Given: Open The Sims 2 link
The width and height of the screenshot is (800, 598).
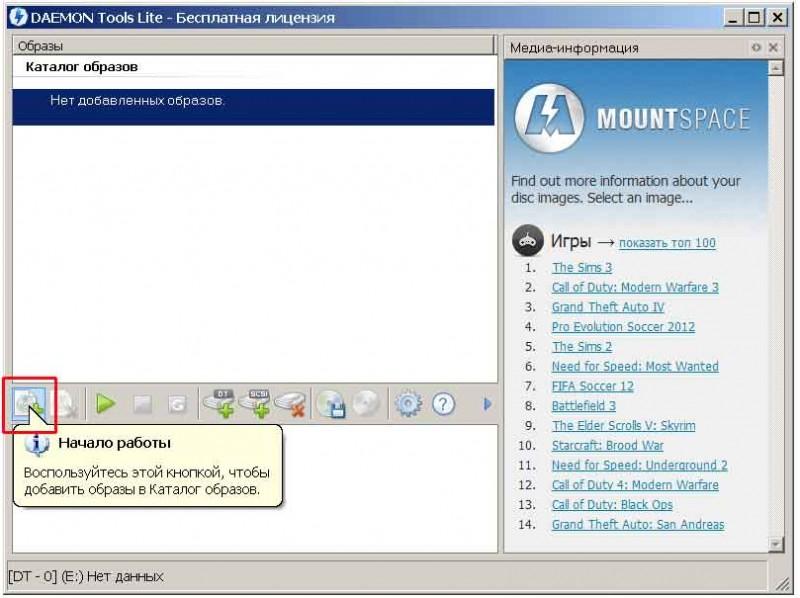Looking at the screenshot, I should pos(582,346).
